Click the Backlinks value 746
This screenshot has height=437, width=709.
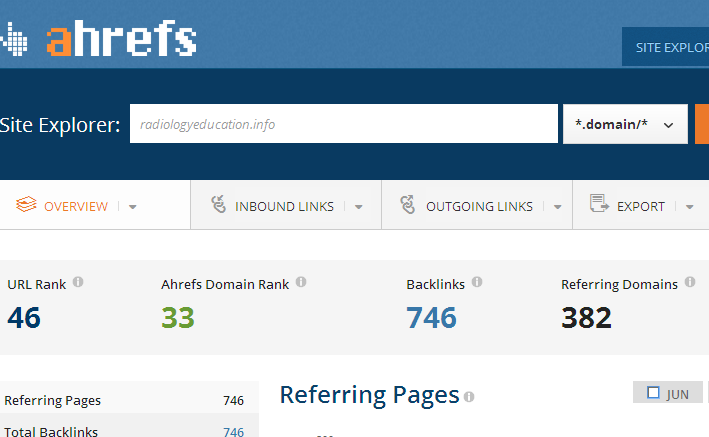(431, 318)
